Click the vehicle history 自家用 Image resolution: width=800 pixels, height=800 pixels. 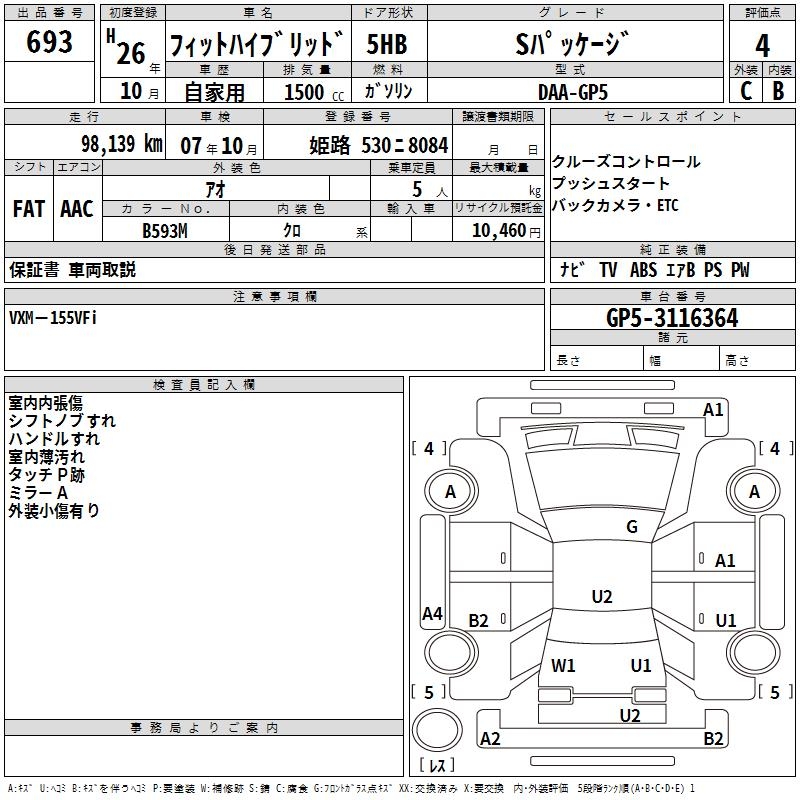[x=214, y=92]
